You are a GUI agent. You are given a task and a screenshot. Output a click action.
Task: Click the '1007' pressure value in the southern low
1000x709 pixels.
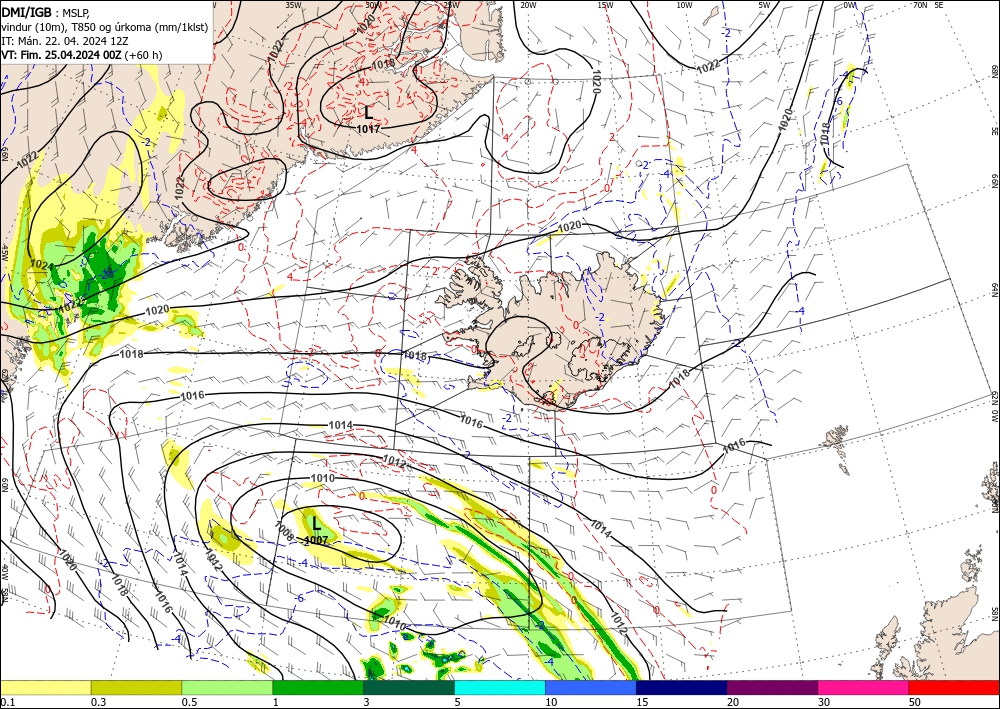tap(316, 540)
